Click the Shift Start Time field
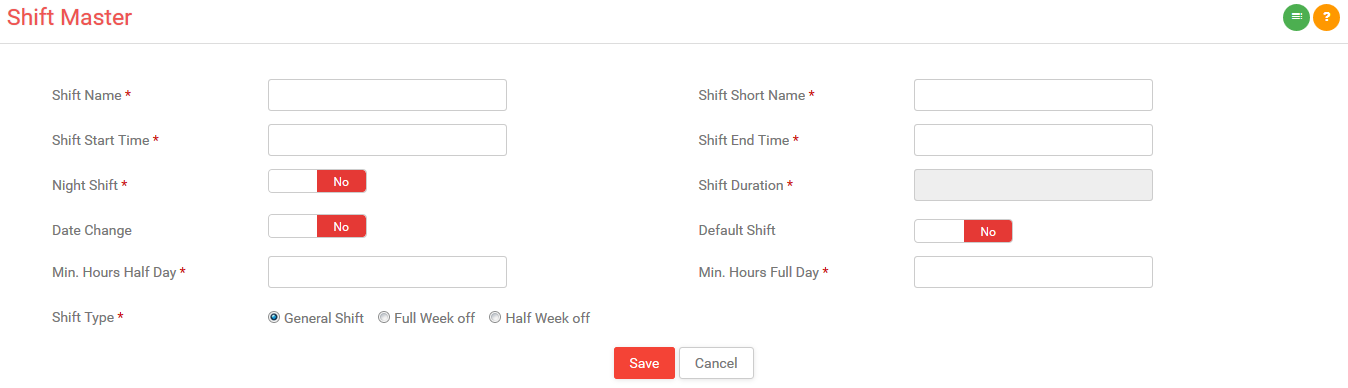The image size is (1348, 388). pyautogui.click(x=387, y=140)
